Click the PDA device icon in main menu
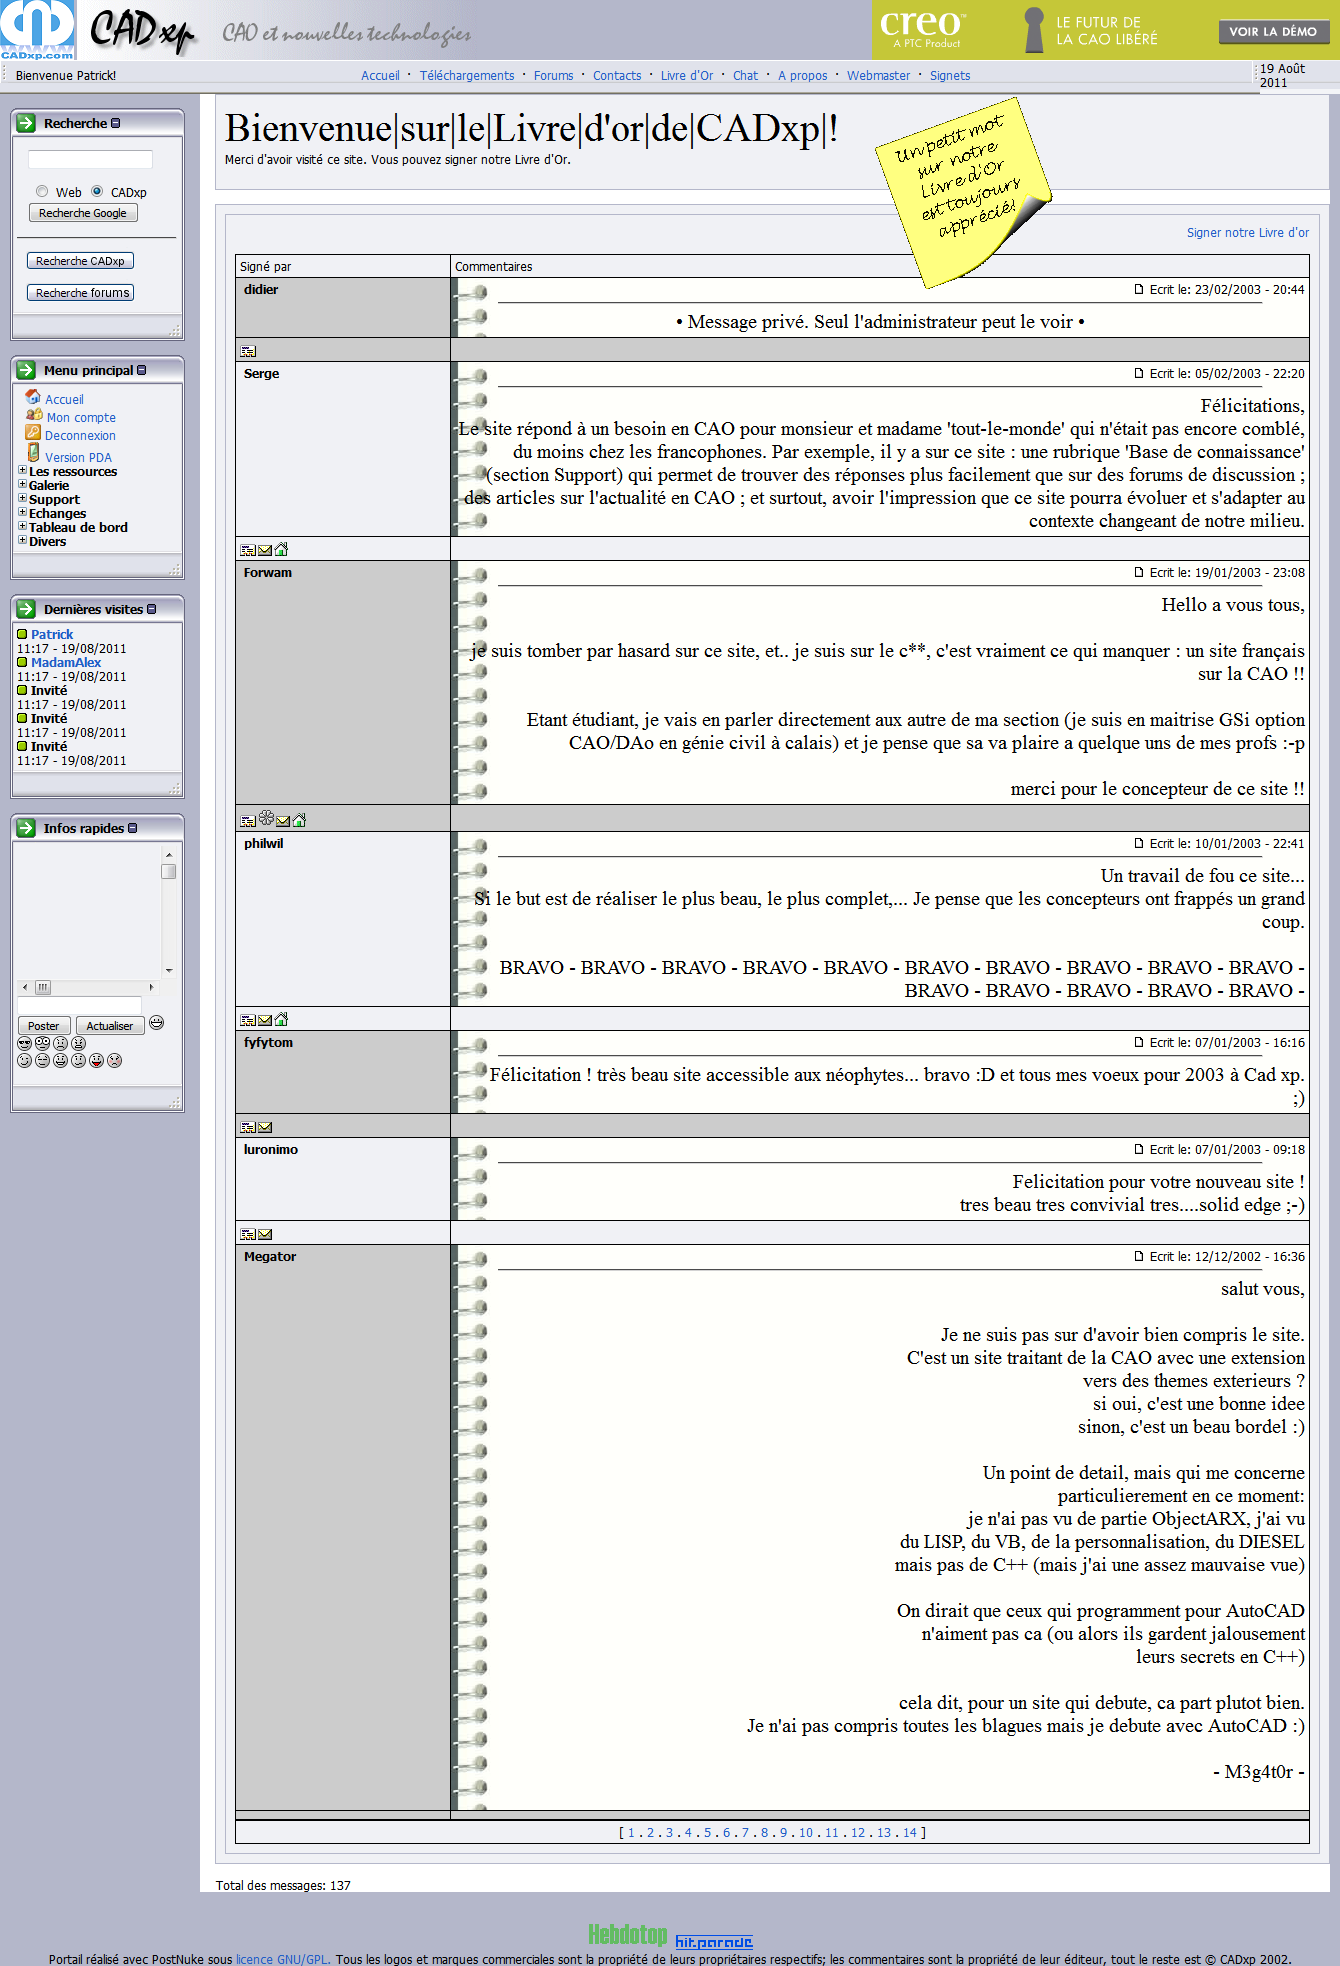 [x=33, y=453]
